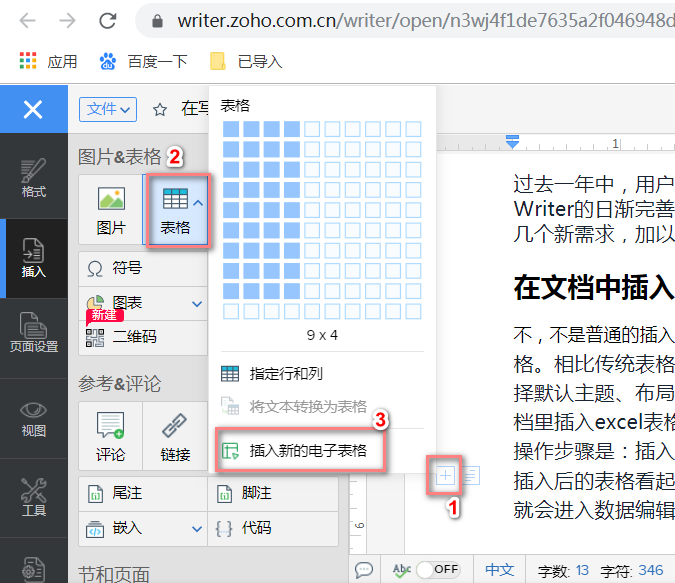The height and width of the screenshot is (583, 675).
Task: Open the 应用 apps bookmark
Action: 49,62
